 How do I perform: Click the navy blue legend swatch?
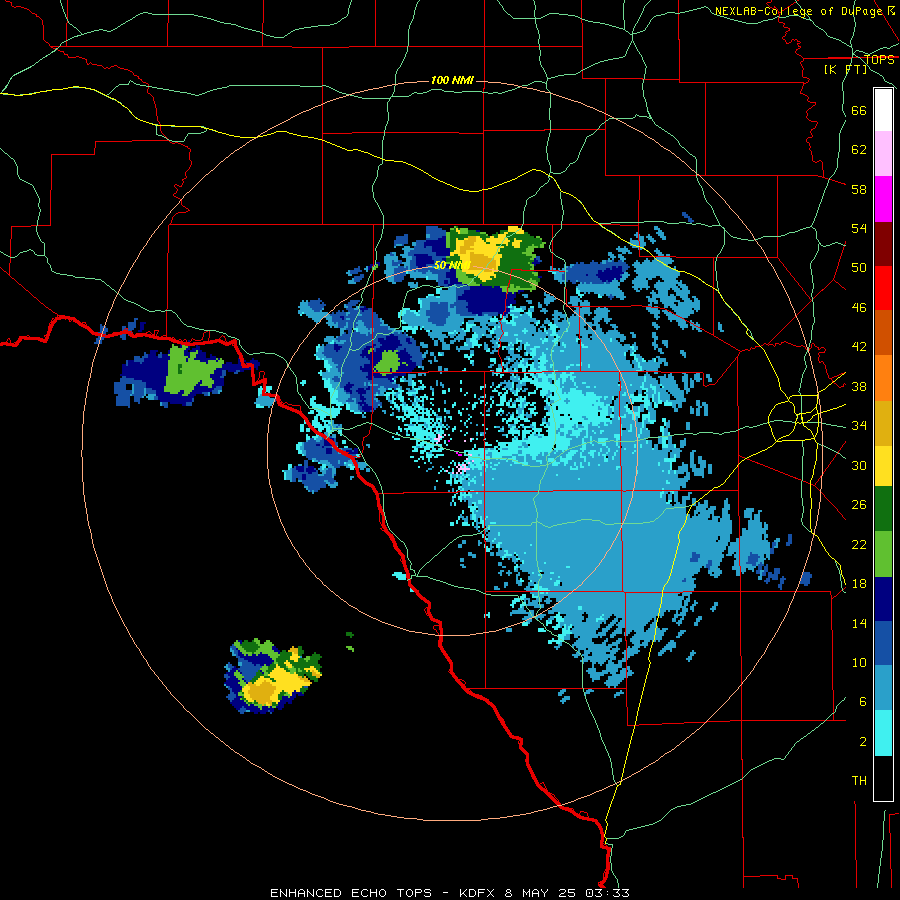883,599
